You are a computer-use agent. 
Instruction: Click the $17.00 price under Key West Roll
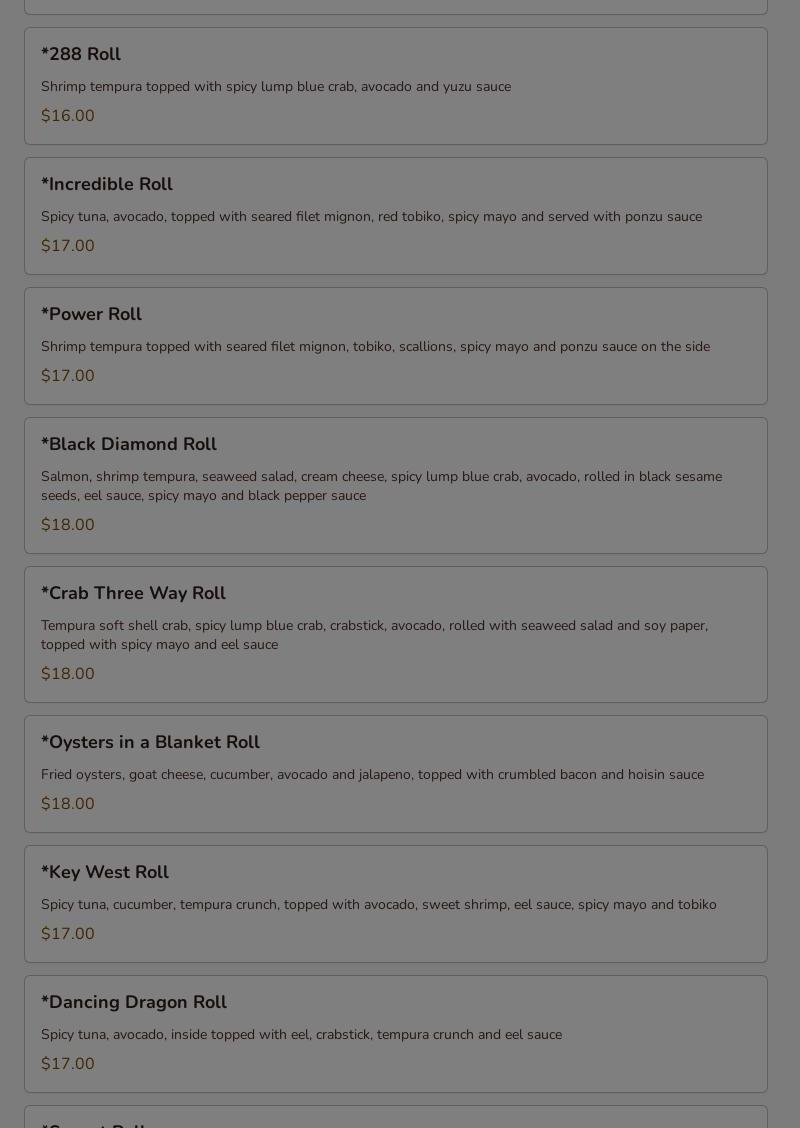(68, 934)
